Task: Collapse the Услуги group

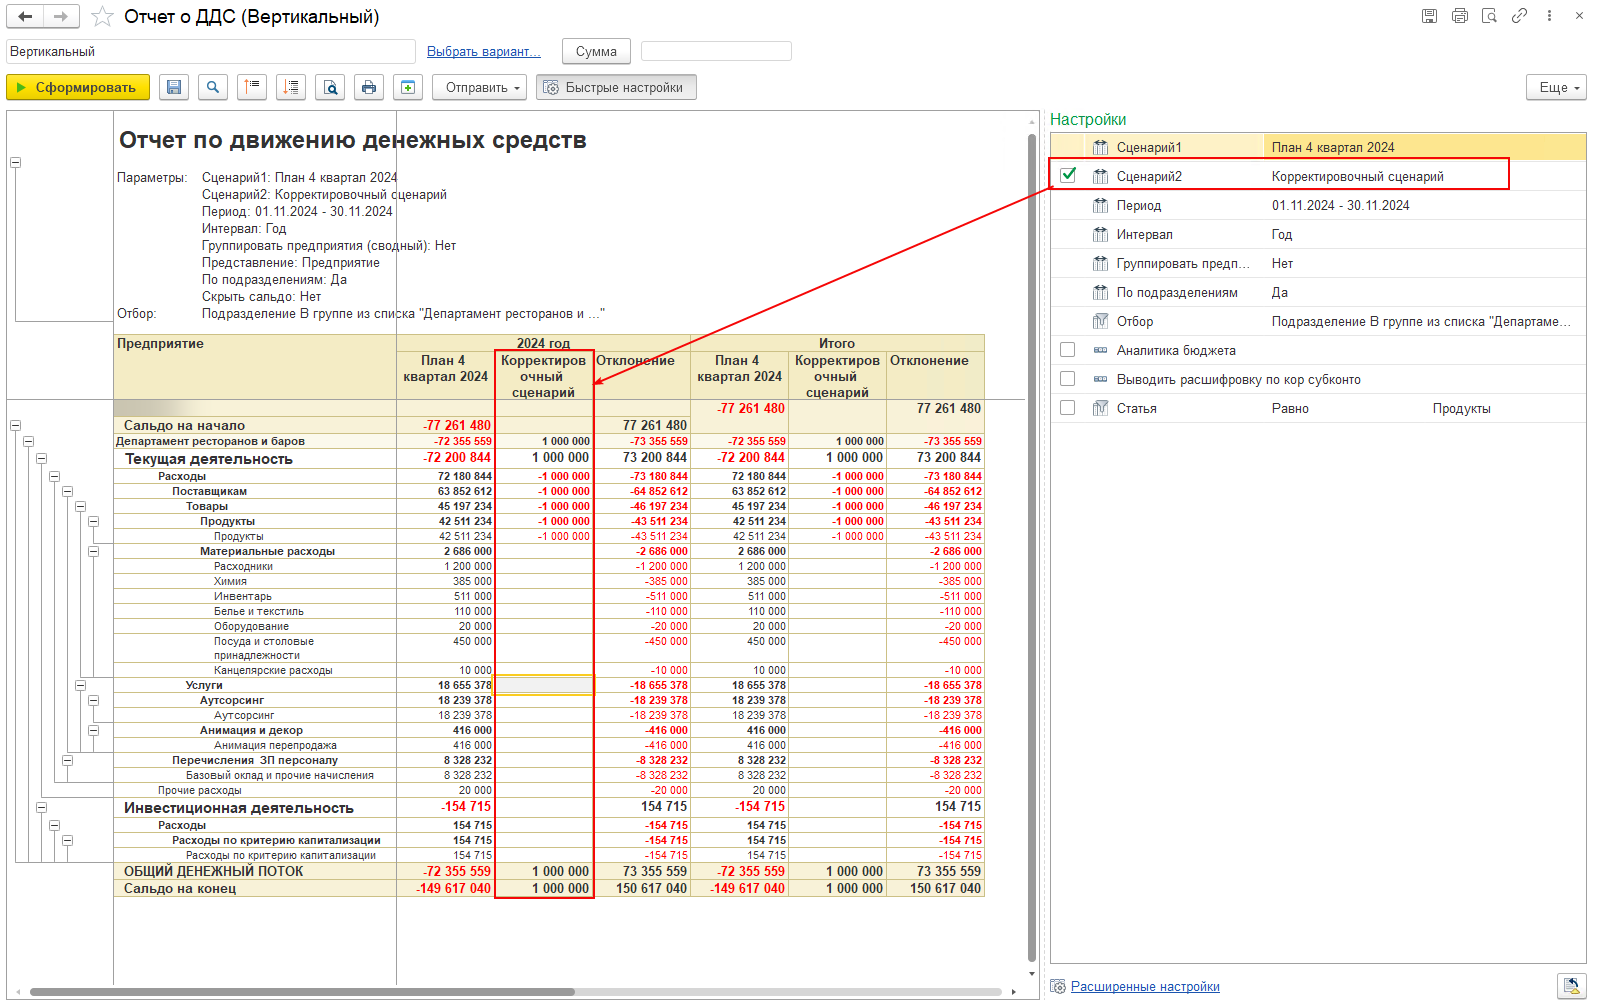Action: pyautogui.click(x=80, y=685)
